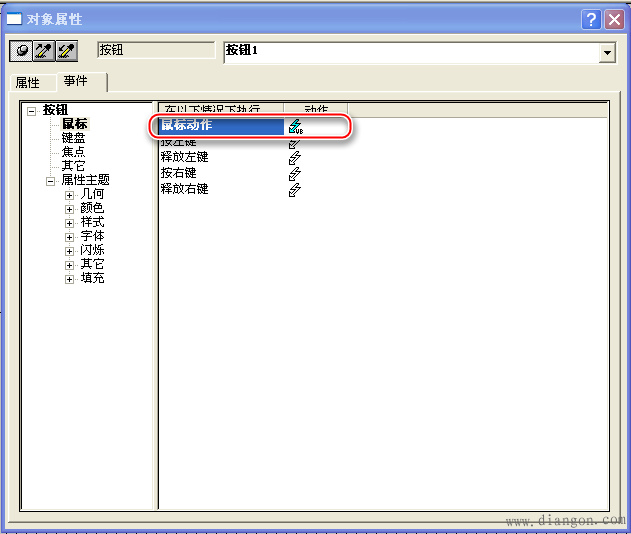Click the paste-properties eyedropper icon
The width and height of the screenshot is (631, 534).
click(66, 50)
